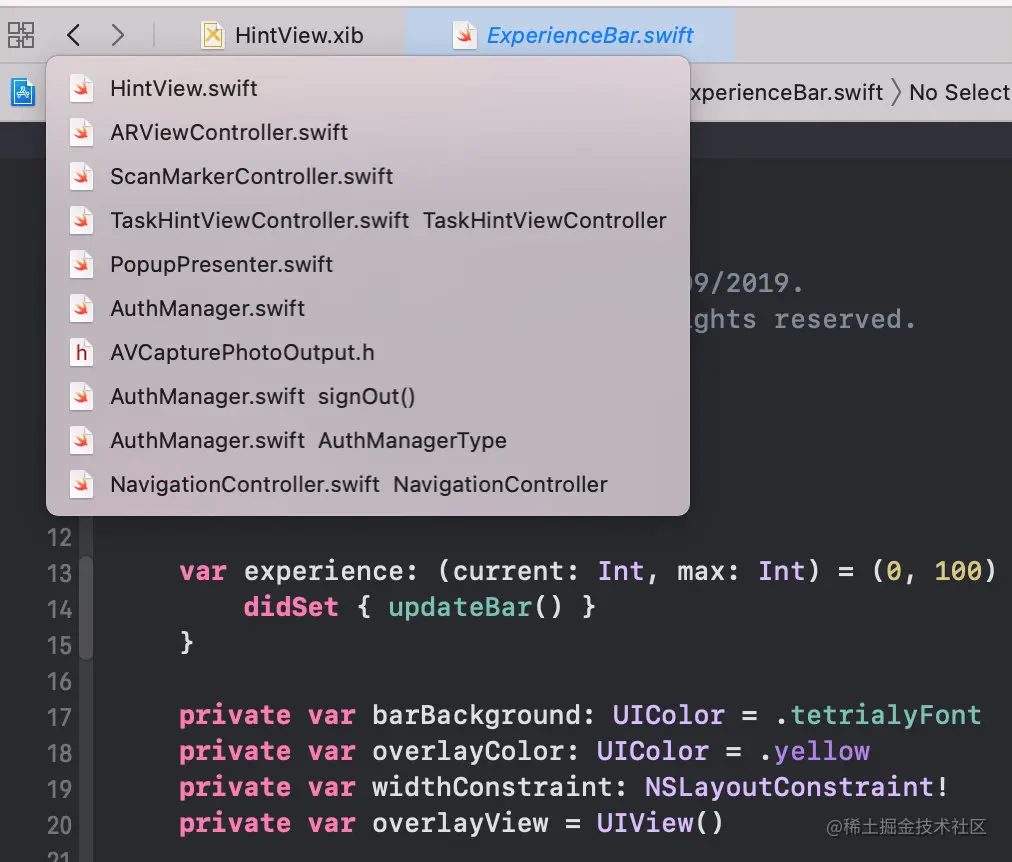This screenshot has height=862, width=1012.
Task: Go back with the left chevron
Action: [x=74, y=35]
